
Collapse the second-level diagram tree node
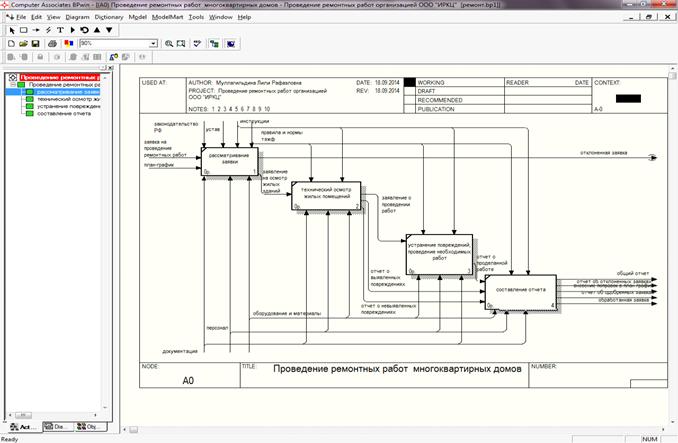(12, 85)
